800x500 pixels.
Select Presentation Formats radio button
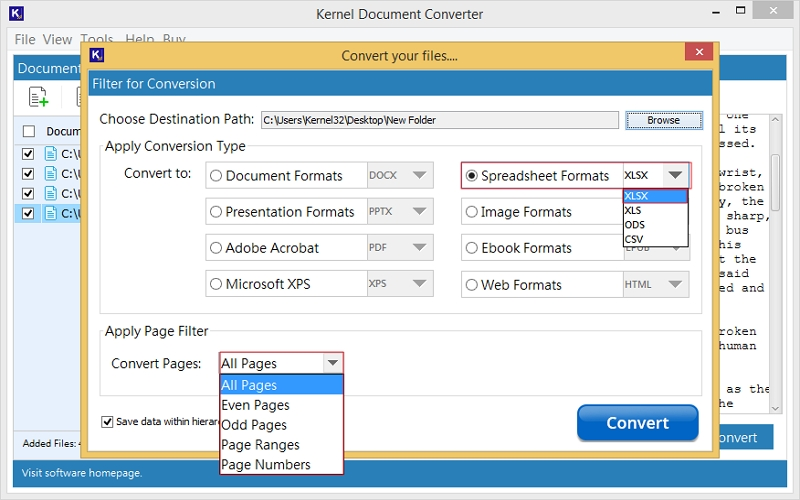point(216,212)
